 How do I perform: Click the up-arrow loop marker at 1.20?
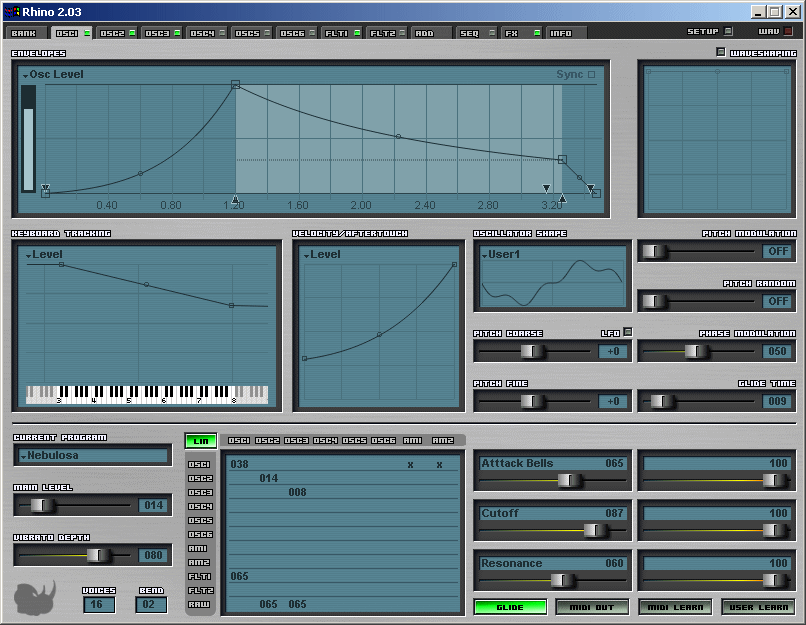pos(235,198)
